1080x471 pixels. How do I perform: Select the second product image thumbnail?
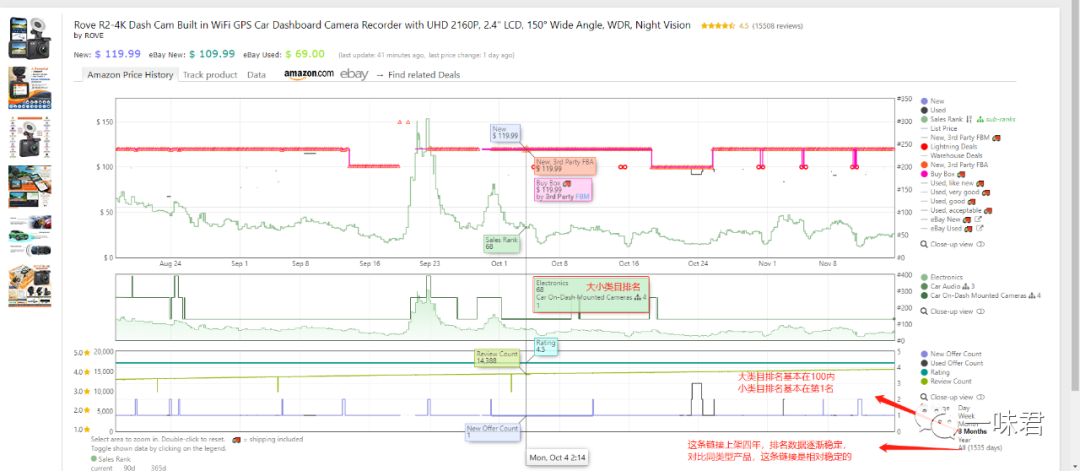[30, 87]
